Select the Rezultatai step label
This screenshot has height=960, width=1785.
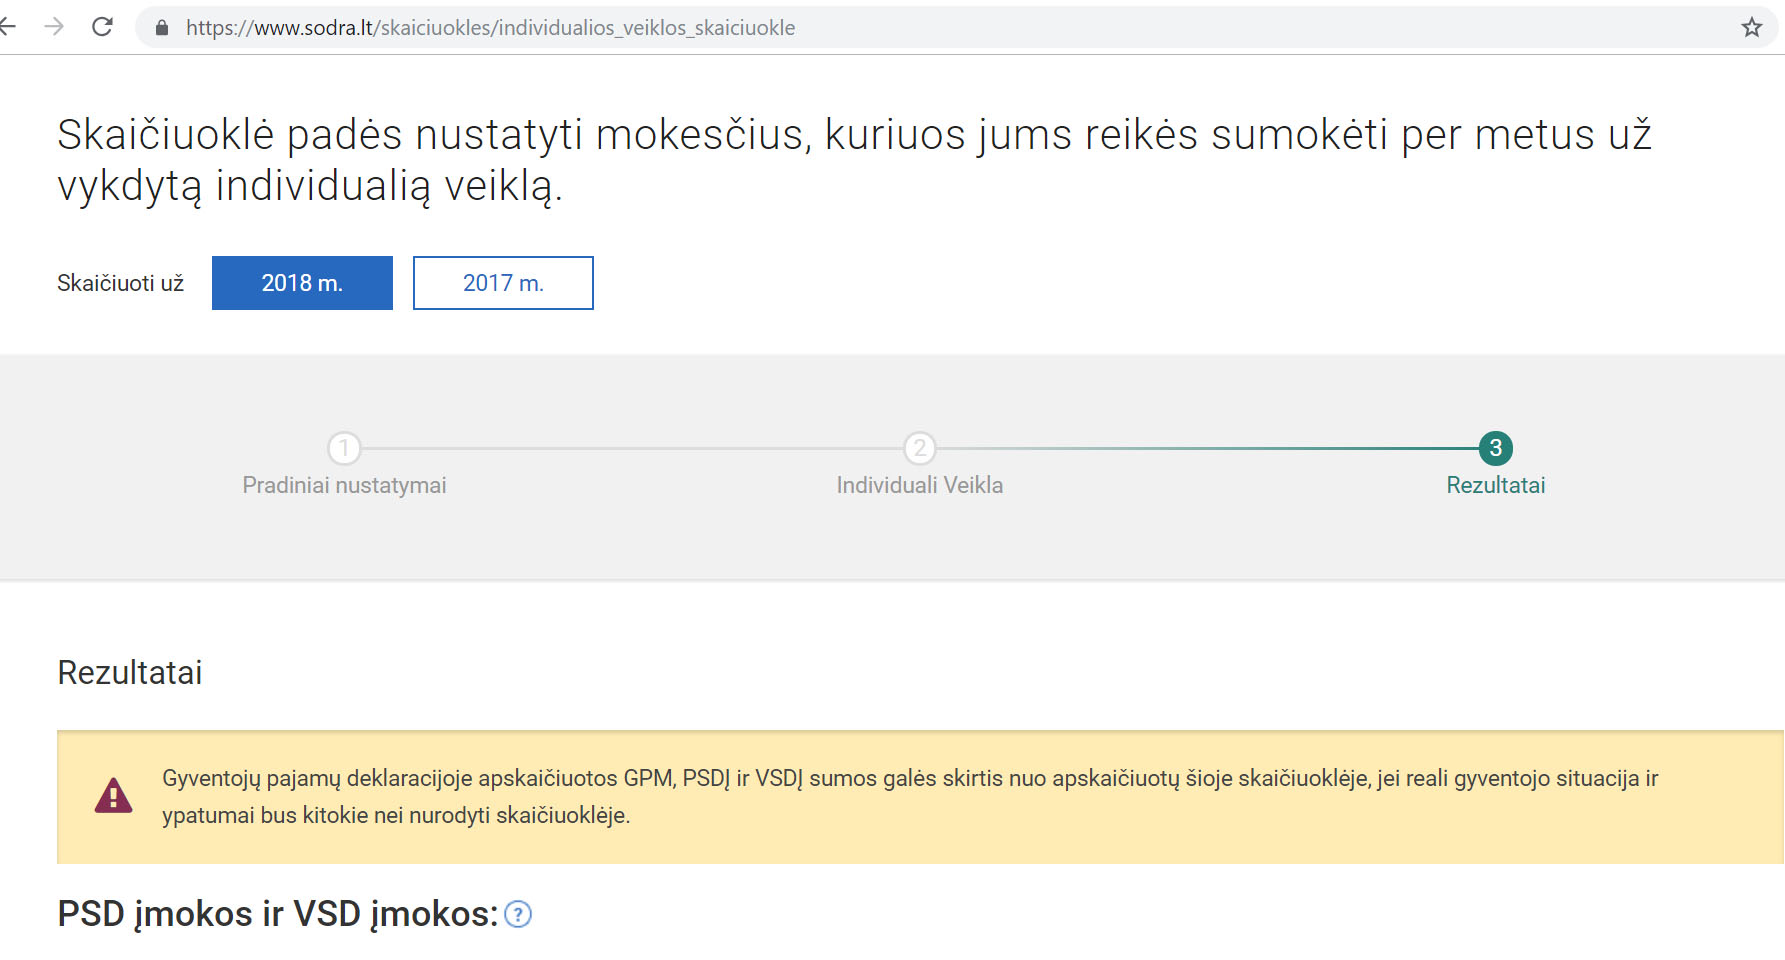(x=1495, y=485)
